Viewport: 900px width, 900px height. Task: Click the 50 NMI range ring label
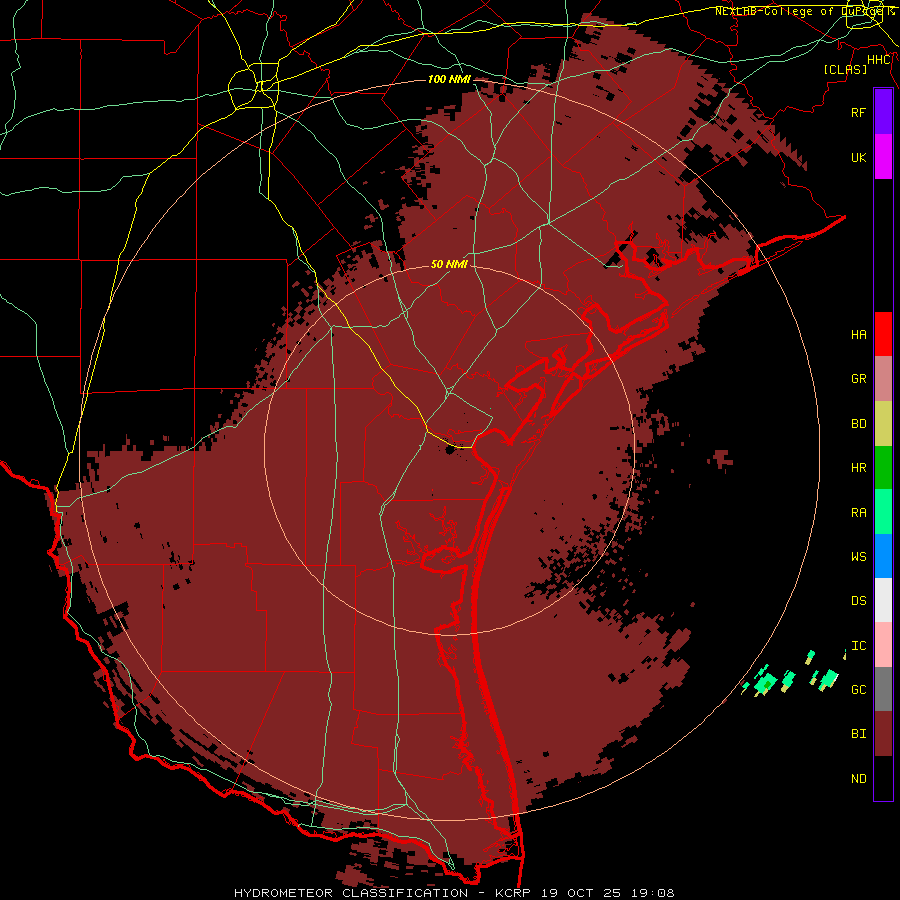coord(449,264)
